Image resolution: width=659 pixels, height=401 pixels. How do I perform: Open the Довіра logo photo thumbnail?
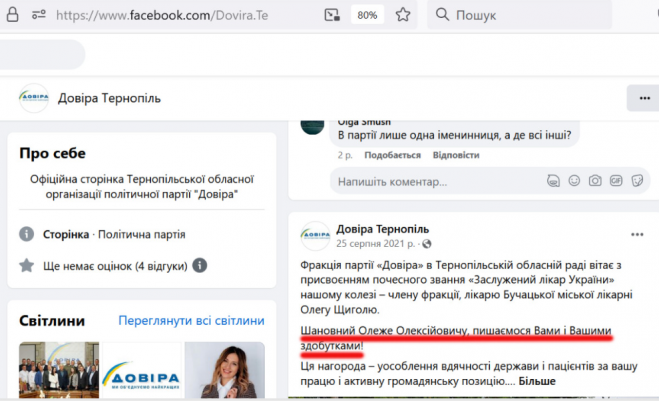[142, 370]
